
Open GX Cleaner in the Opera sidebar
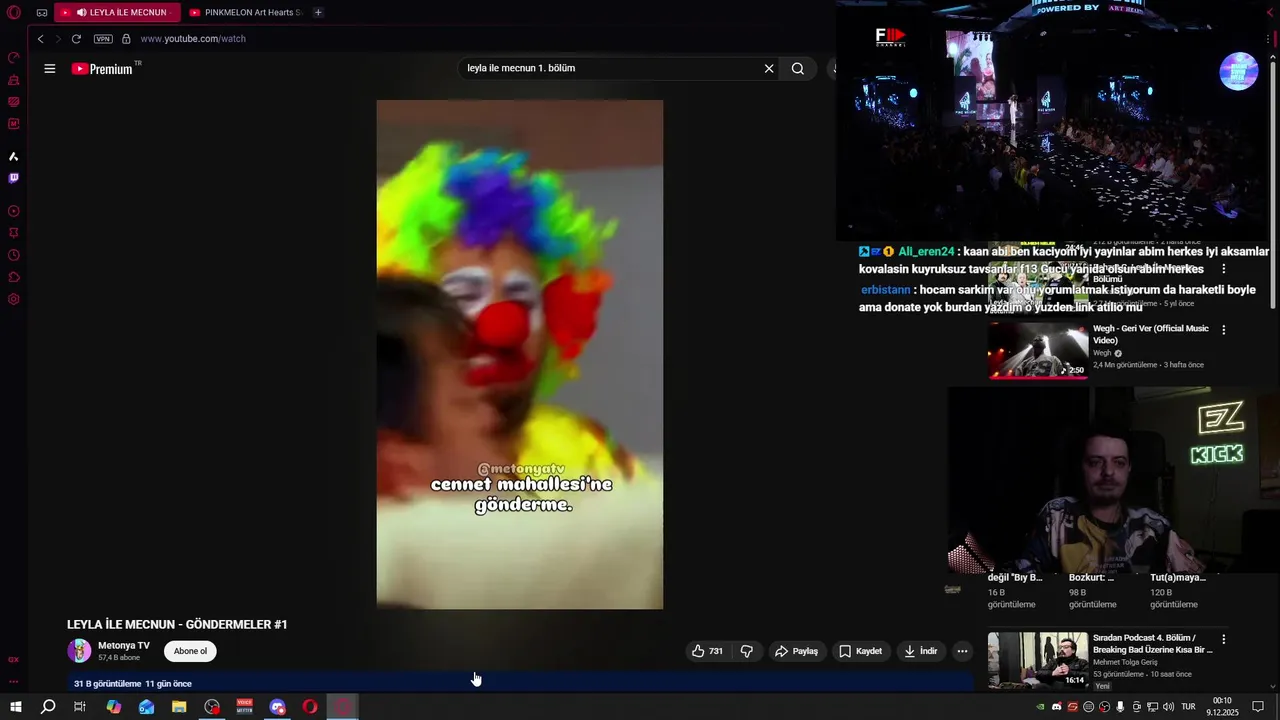pyautogui.click(x=14, y=80)
